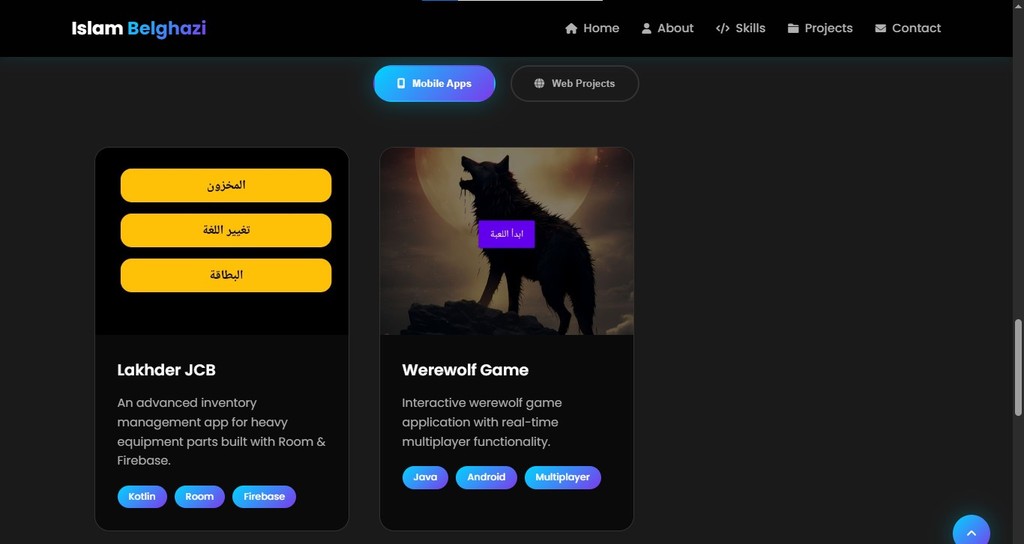Open the Lakhder JCB project title
Viewport: 1024px width, 544px height.
pos(167,370)
